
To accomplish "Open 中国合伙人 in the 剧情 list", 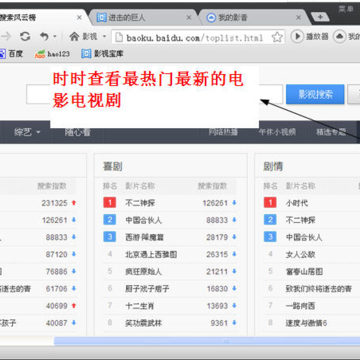I will click(304, 237).
